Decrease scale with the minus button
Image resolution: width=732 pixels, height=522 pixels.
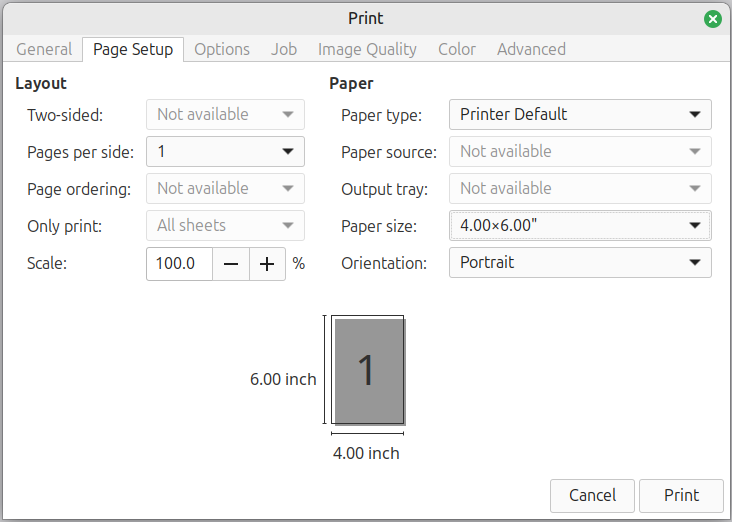click(x=231, y=264)
